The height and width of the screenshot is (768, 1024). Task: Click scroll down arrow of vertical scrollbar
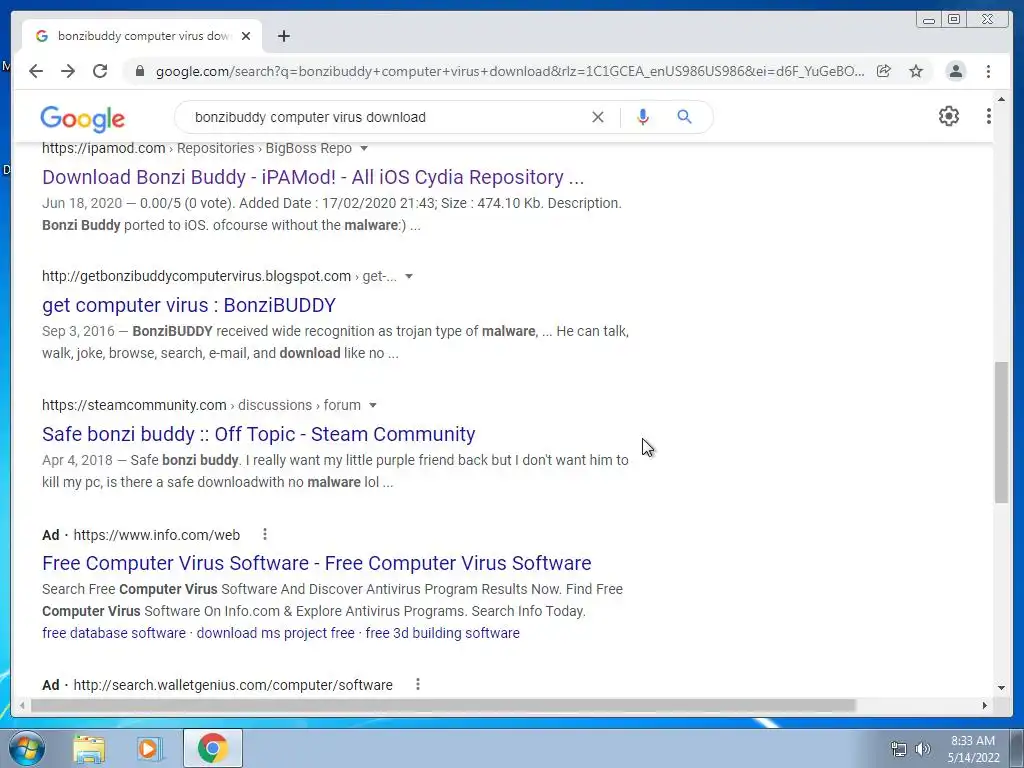[1001, 687]
